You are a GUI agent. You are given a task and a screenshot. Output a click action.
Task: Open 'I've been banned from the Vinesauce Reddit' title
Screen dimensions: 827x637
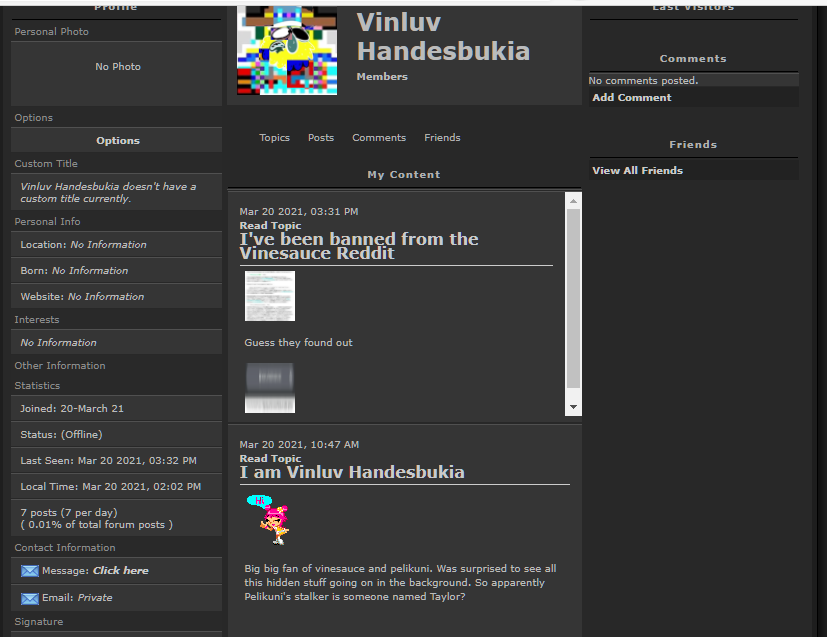[359, 246]
